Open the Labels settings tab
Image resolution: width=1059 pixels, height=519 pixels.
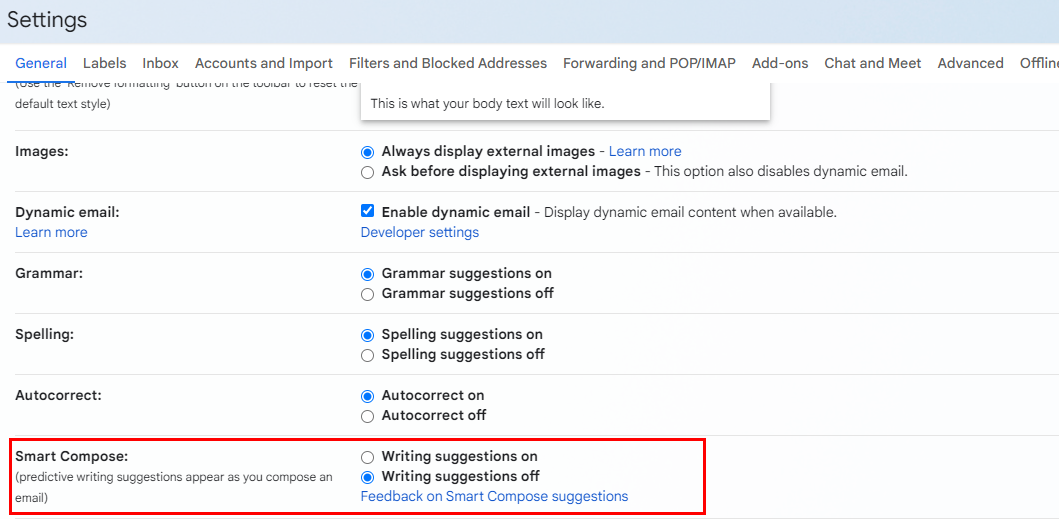[x=105, y=63]
